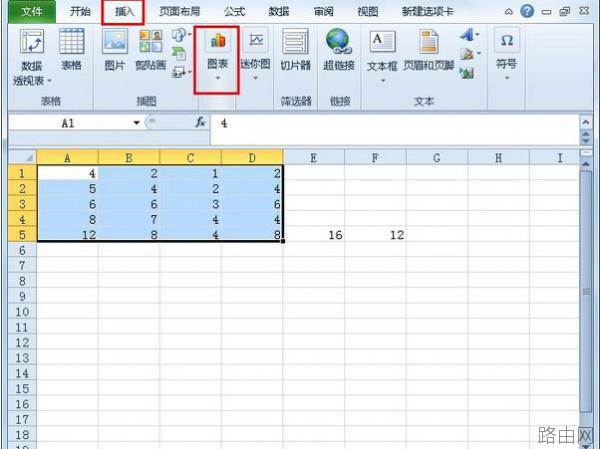Open the Symbol (符号) menu
Viewport: 600px width, 449px height.
tap(507, 52)
